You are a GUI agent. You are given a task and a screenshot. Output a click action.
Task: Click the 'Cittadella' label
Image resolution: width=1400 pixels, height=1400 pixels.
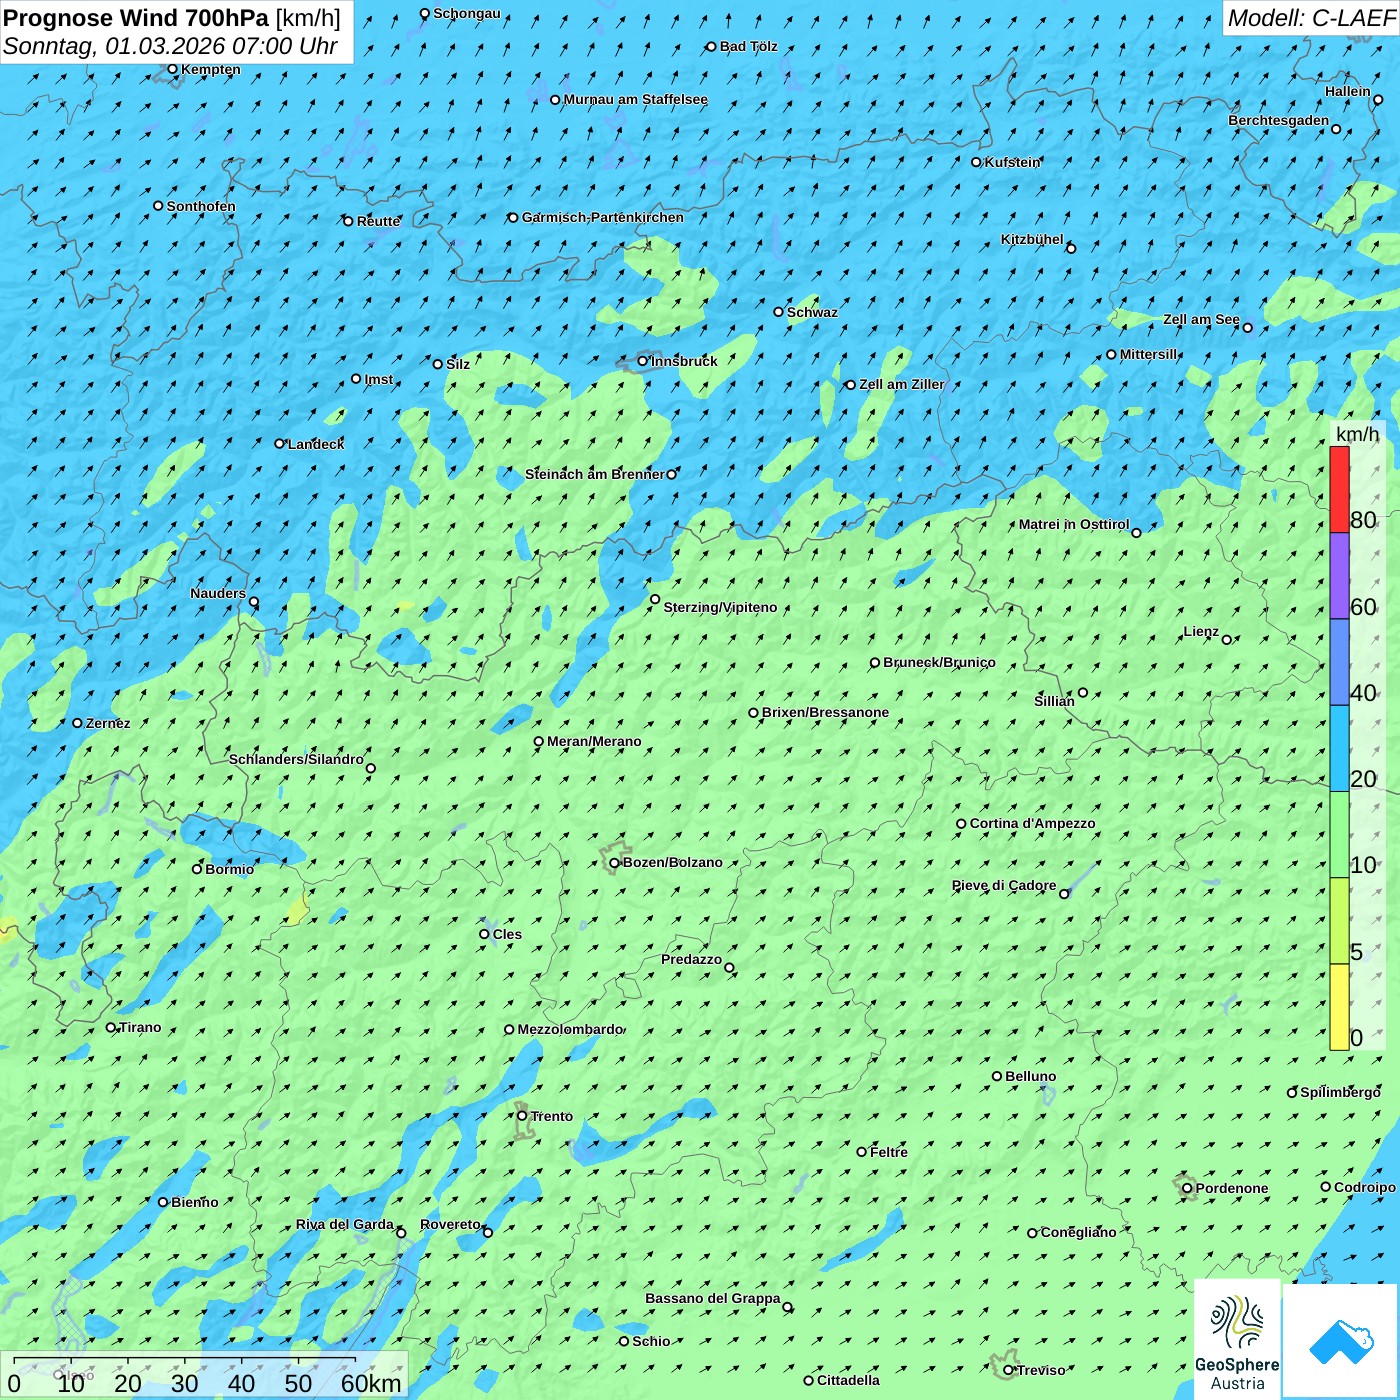849,1380
